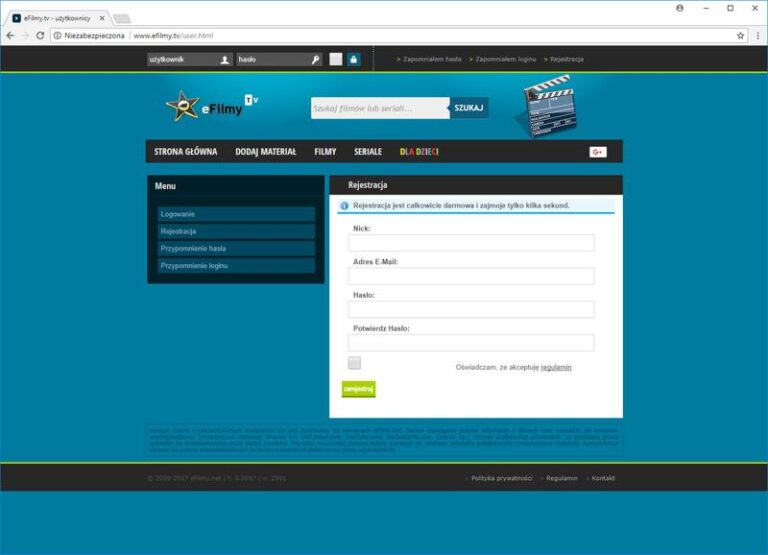The image size is (768, 555).
Task: Go back with the browser back arrow
Action: 10,35
